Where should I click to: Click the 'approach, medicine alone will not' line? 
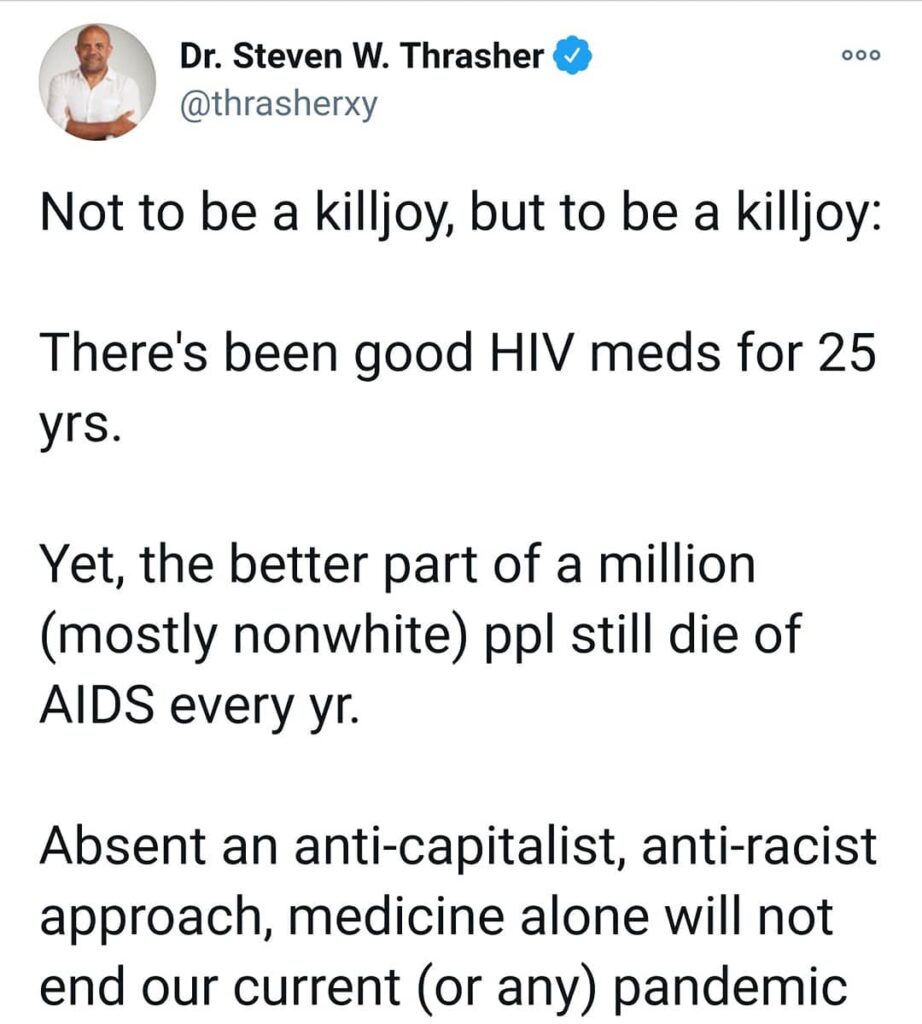click(x=436, y=916)
